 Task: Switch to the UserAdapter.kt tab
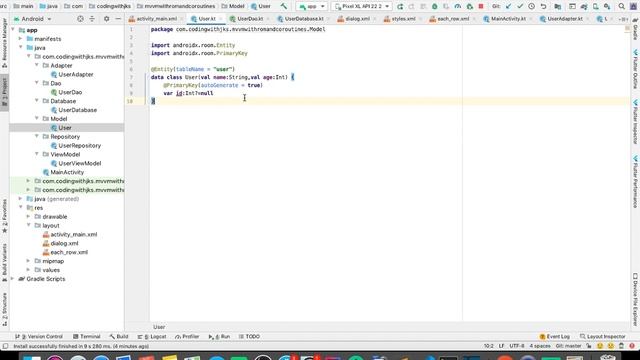click(x=564, y=19)
